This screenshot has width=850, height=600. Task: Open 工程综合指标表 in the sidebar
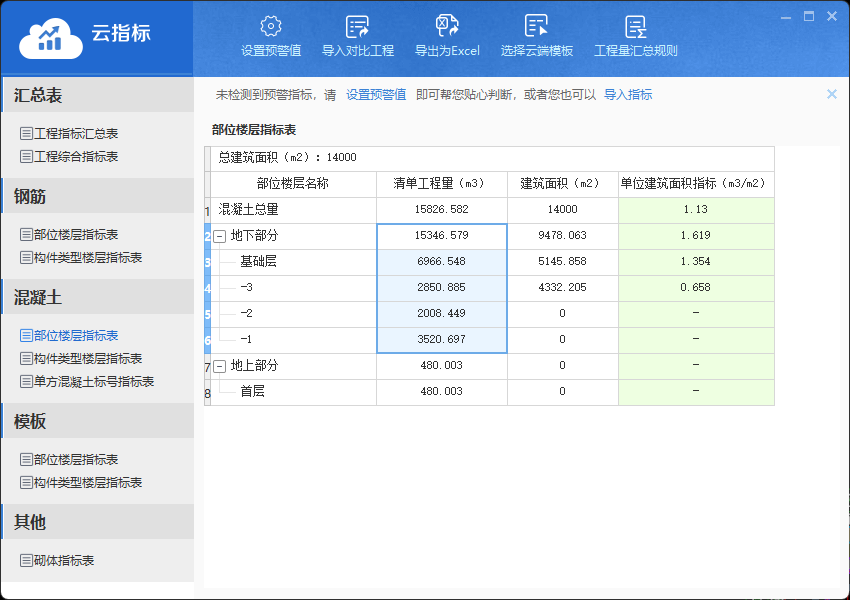pyautogui.click(x=69, y=157)
